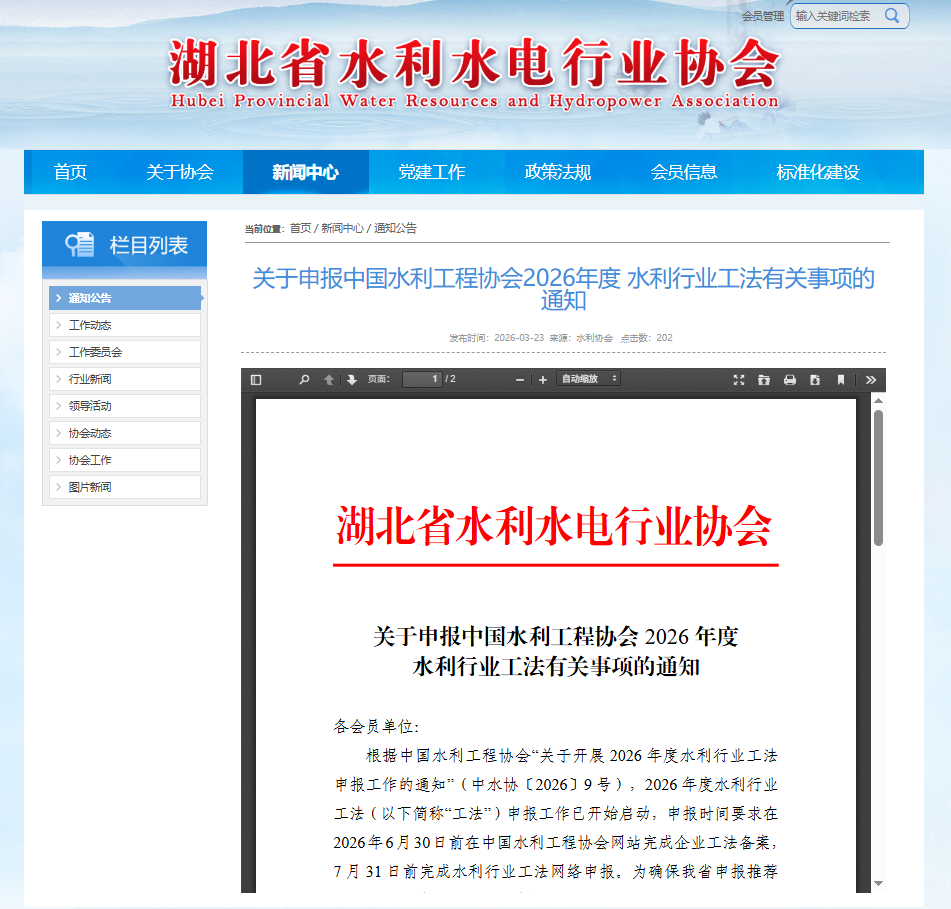Expand the PDF more tools menu
Image resolution: width=951 pixels, height=909 pixels.
click(871, 380)
